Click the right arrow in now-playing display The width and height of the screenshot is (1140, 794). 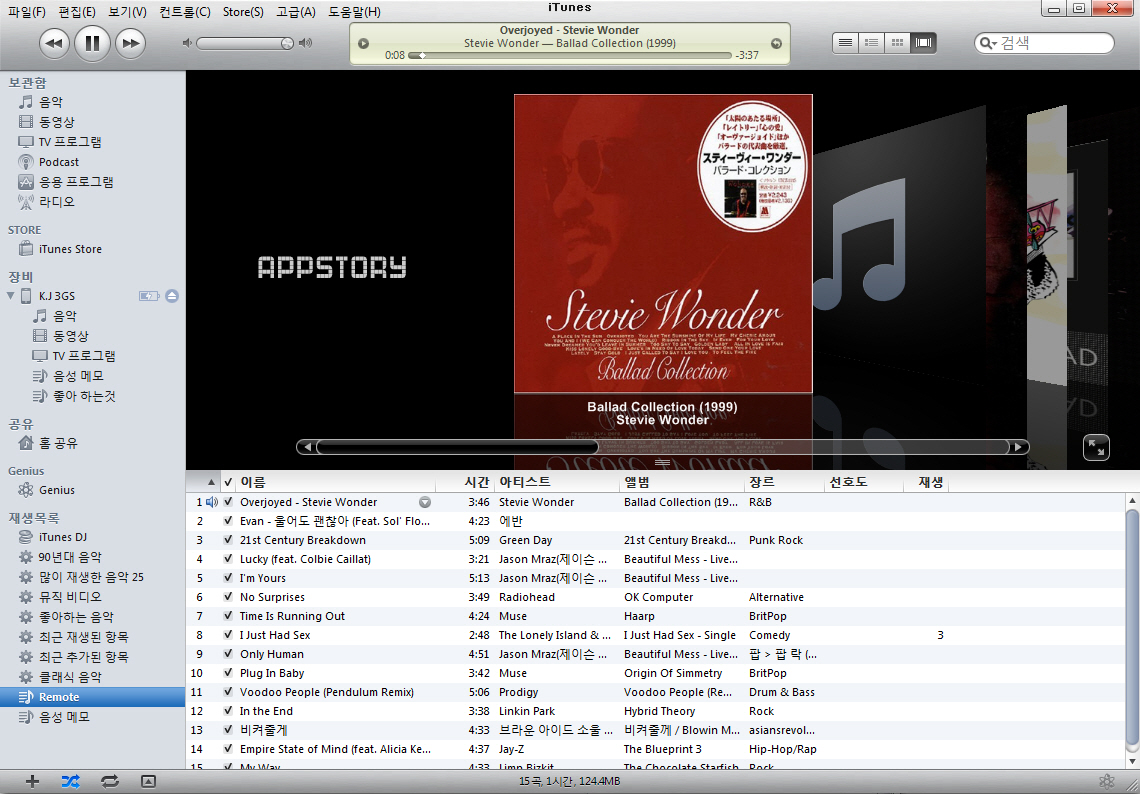pos(776,44)
